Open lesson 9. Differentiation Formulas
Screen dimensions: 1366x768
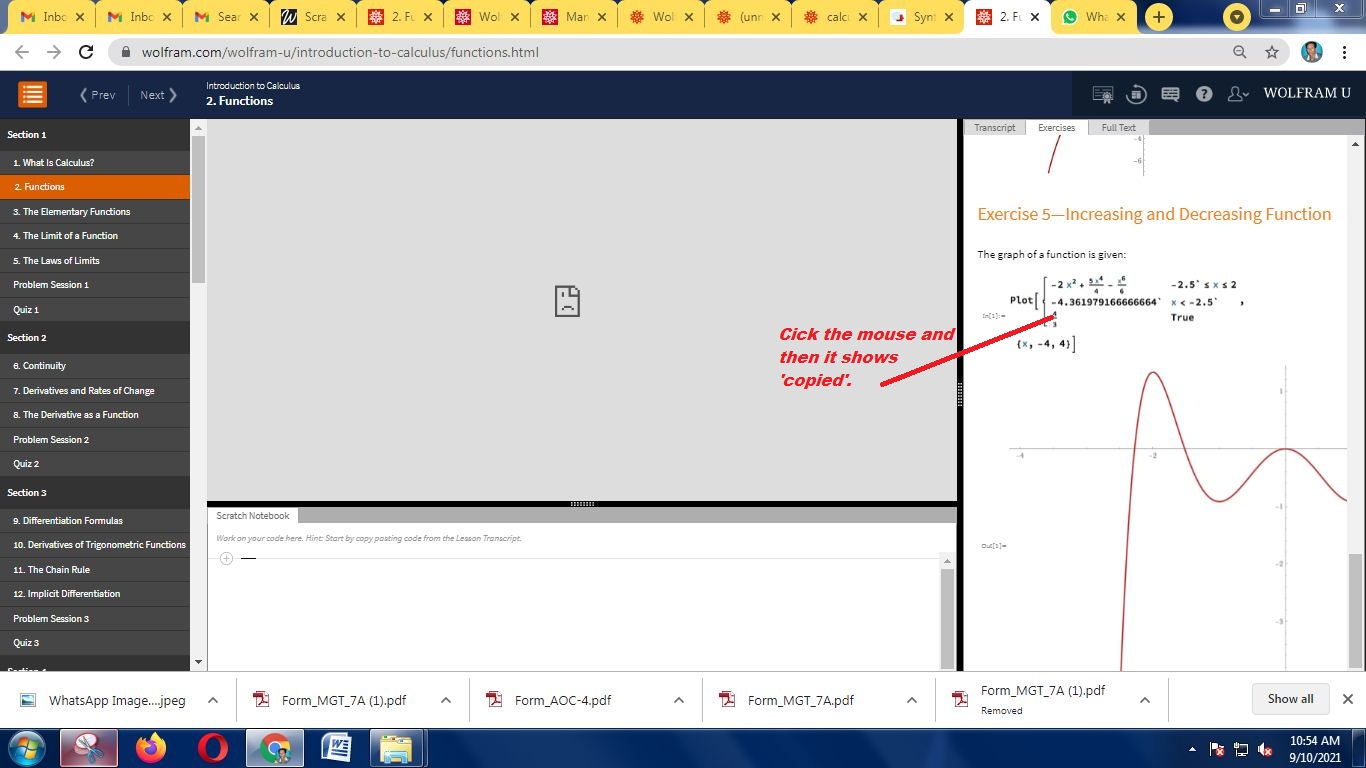point(95,521)
